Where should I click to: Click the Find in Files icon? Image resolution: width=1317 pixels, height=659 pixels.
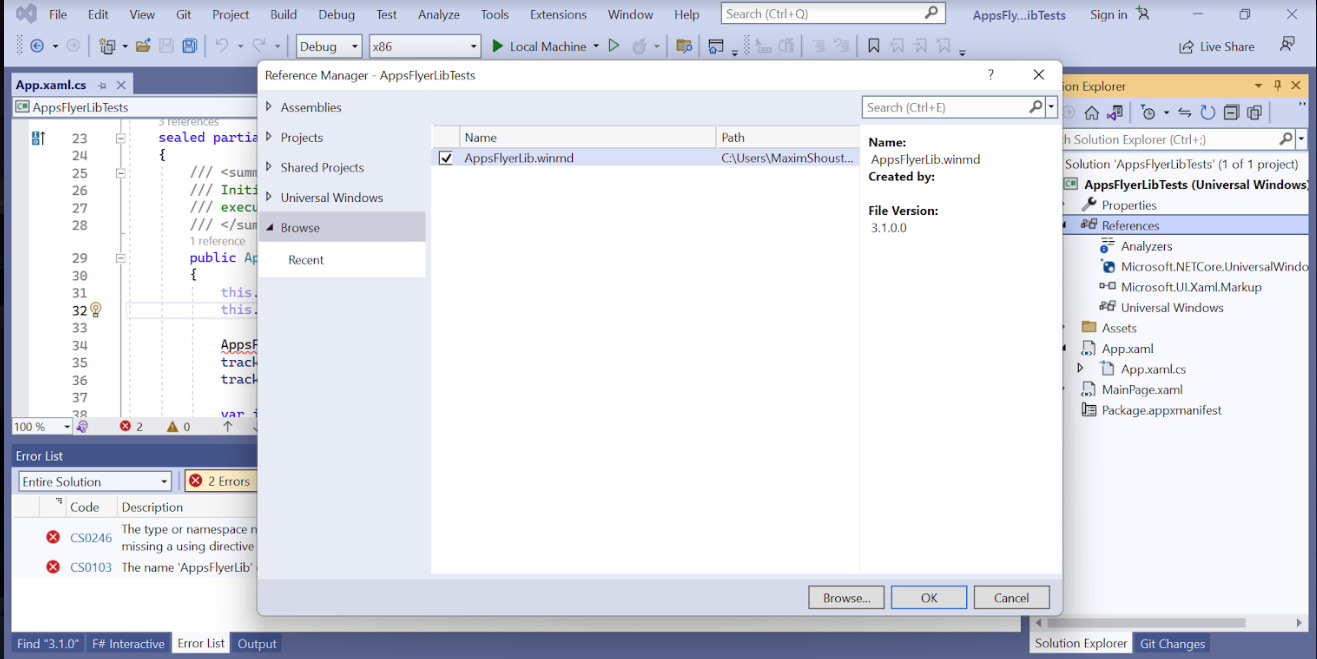coord(684,46)
